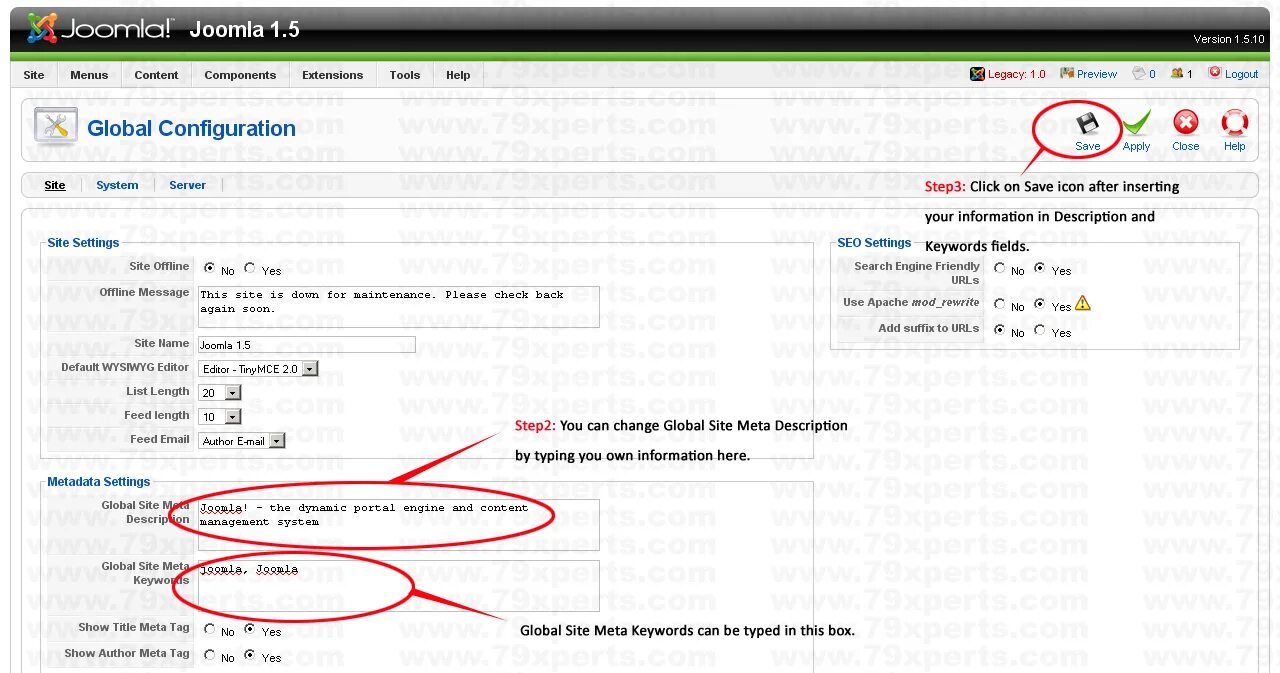Viewport: 1280px width, 673px height.
Task: Click the logged-in users icon showing 1
Action: point(1177,73)
